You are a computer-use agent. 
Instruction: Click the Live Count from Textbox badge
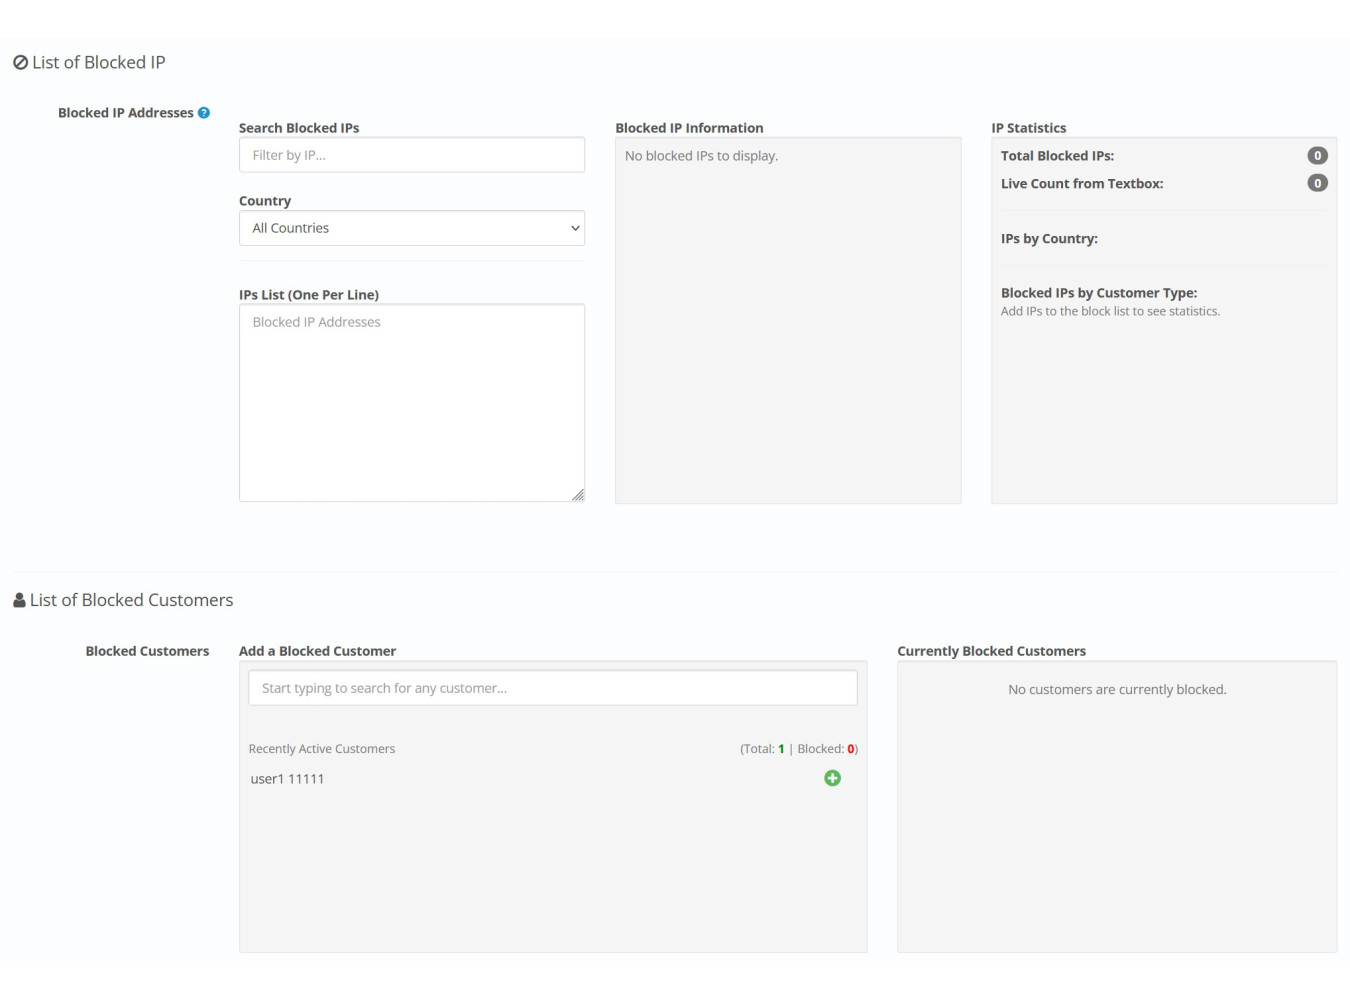point(1317,183)
